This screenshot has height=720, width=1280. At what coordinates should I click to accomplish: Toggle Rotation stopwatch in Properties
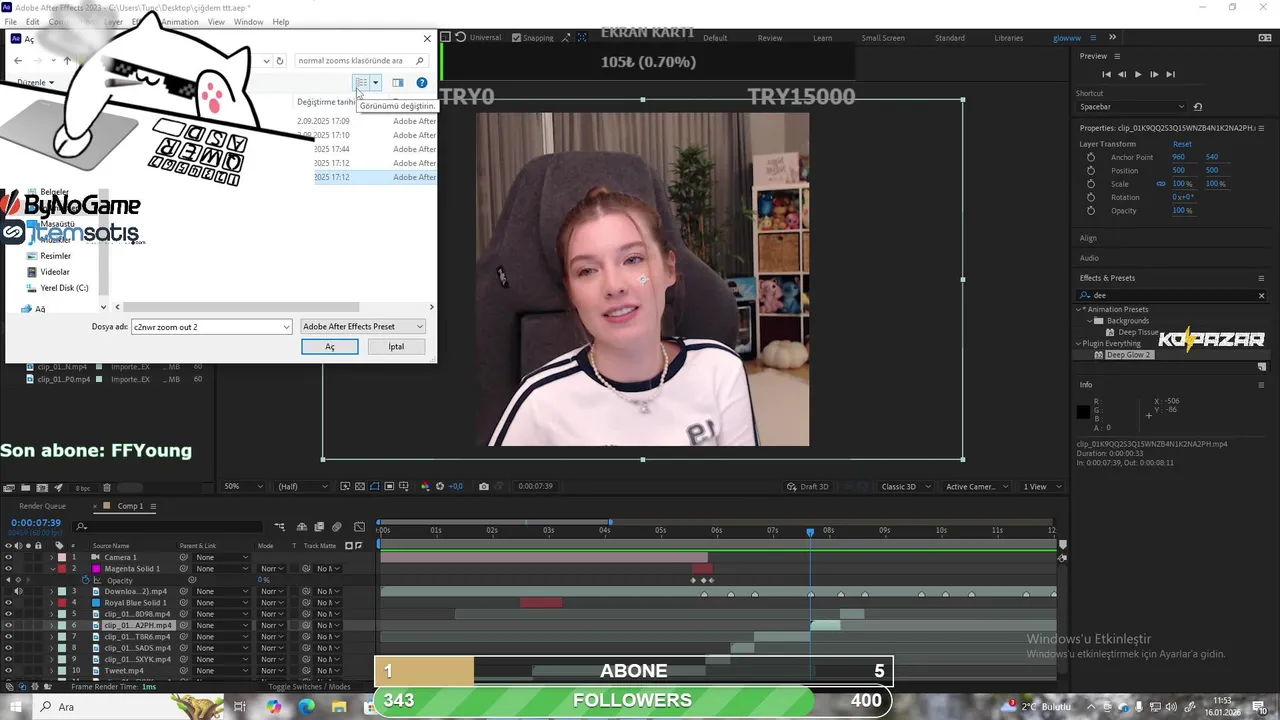pos(1090,197)
